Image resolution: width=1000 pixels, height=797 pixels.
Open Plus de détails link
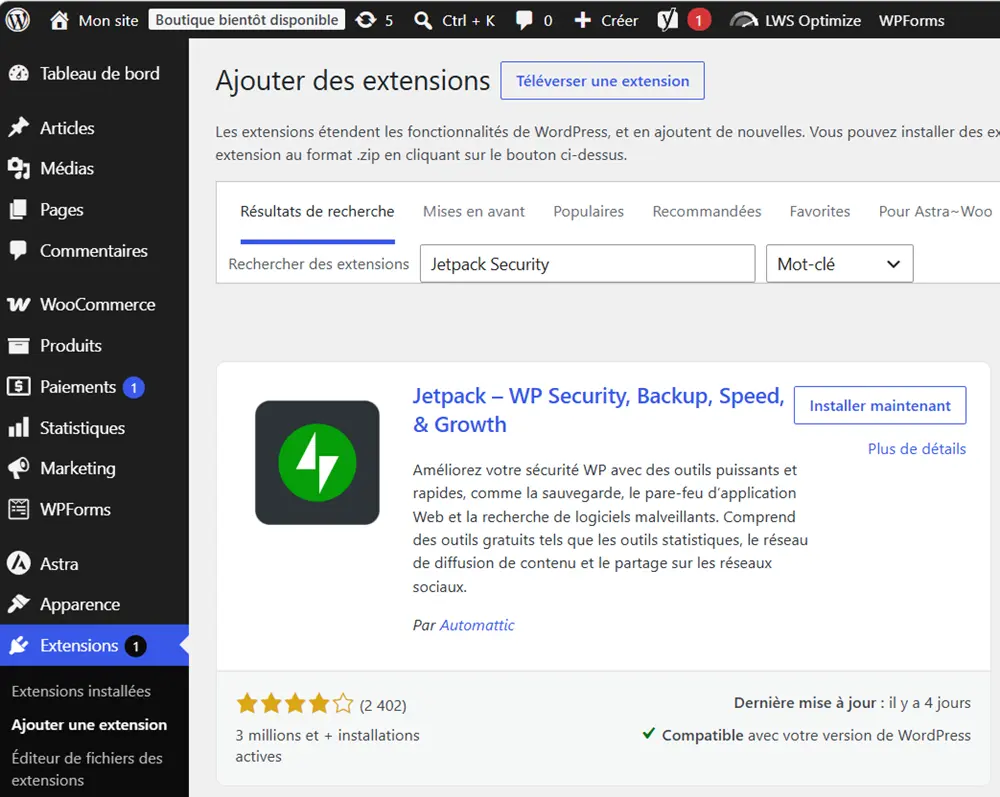pos(916,449)
